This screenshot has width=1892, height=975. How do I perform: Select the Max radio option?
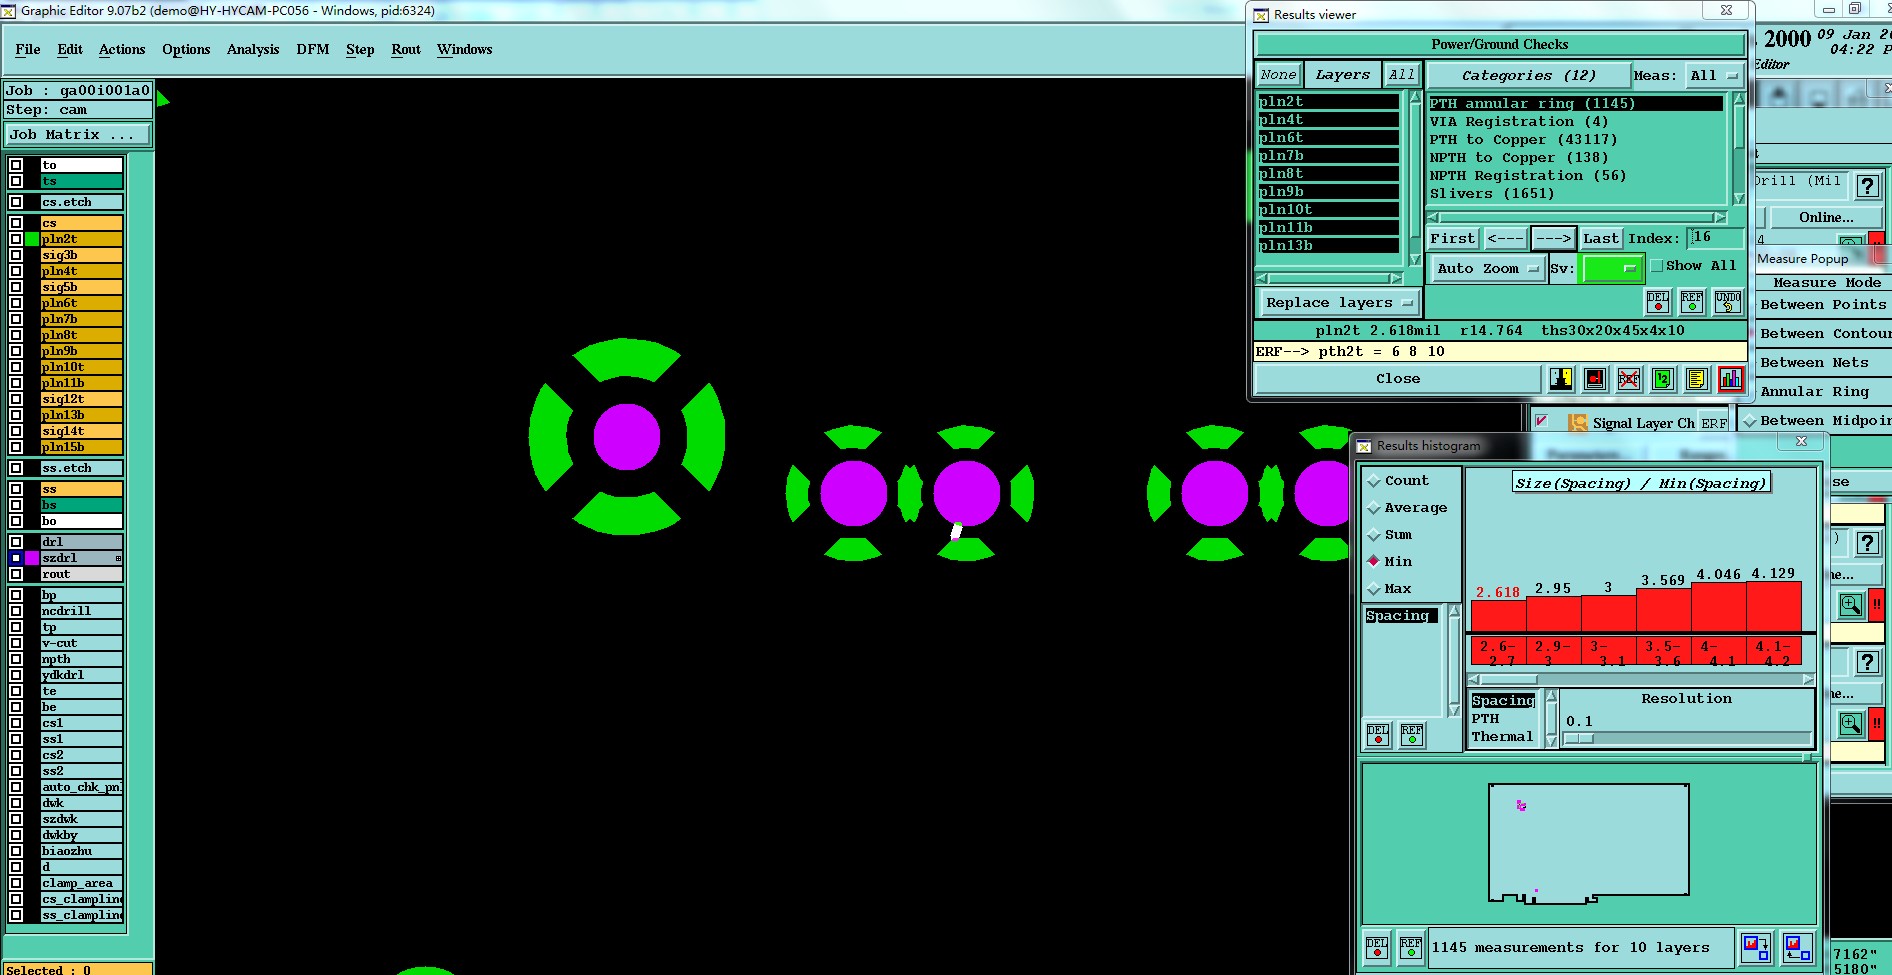coord(1374,589)
